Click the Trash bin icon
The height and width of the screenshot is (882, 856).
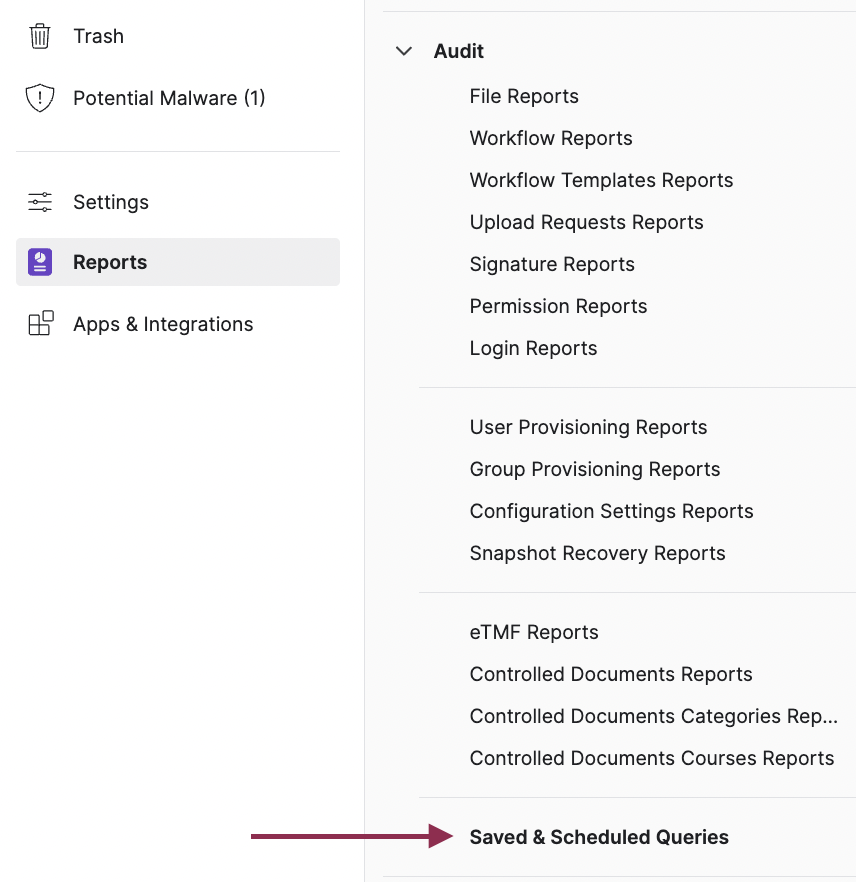[x=40, y=36]
